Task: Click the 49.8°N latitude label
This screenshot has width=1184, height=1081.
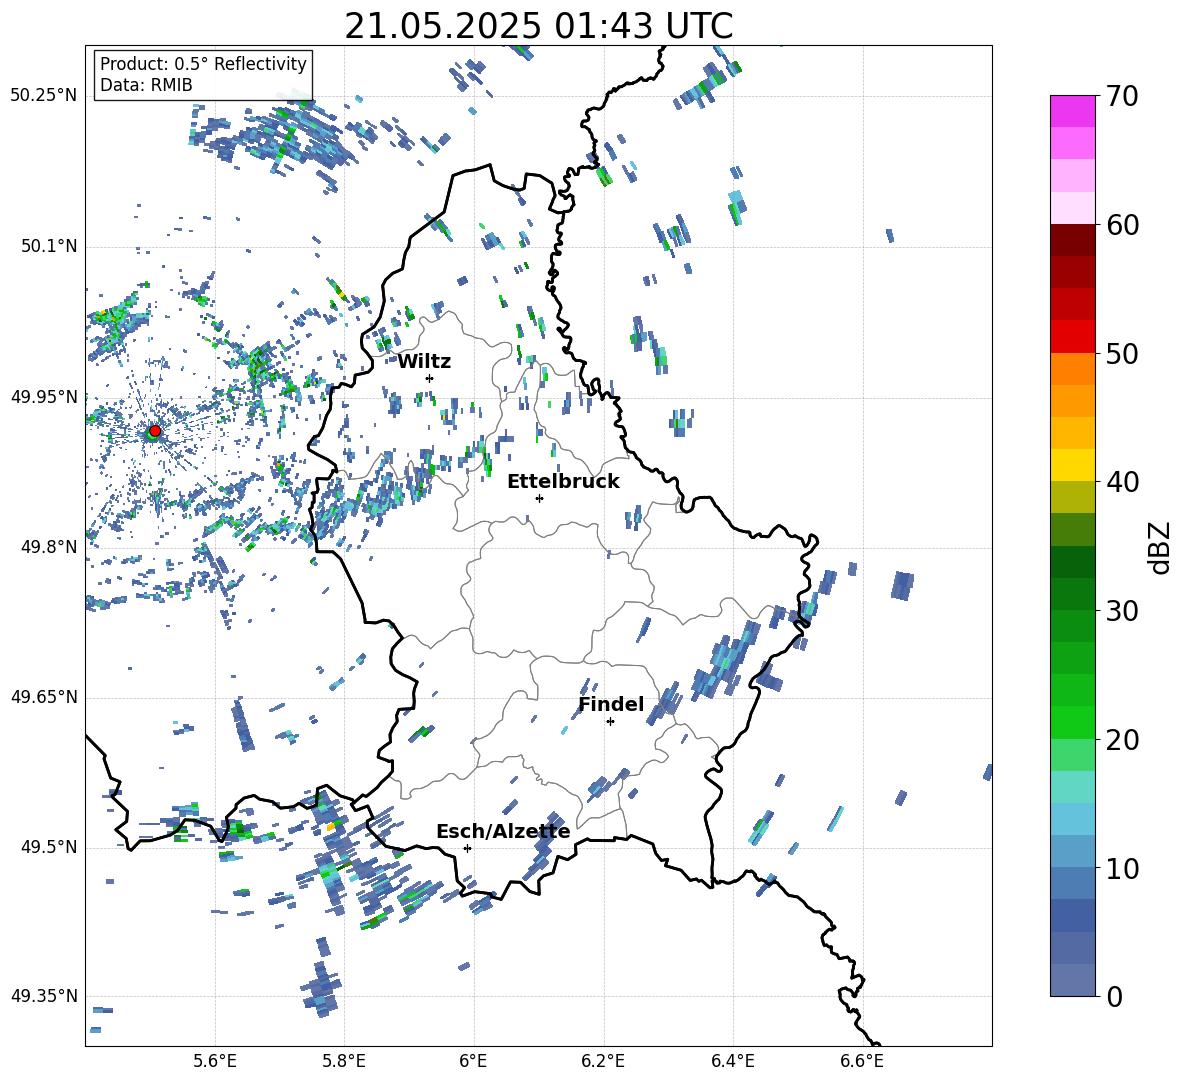Action: pyautogui.click(x=48, y=547)
